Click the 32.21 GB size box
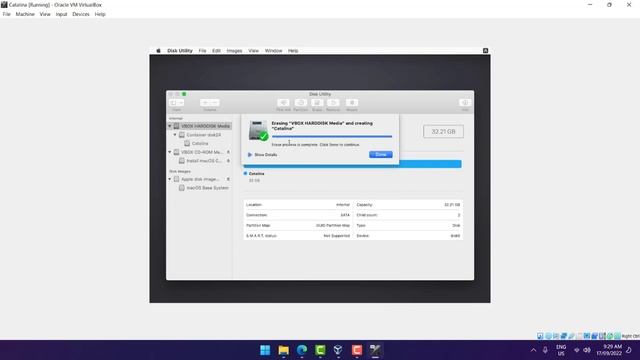Viewport: 640px width, 360px height. tap(443, 131)
